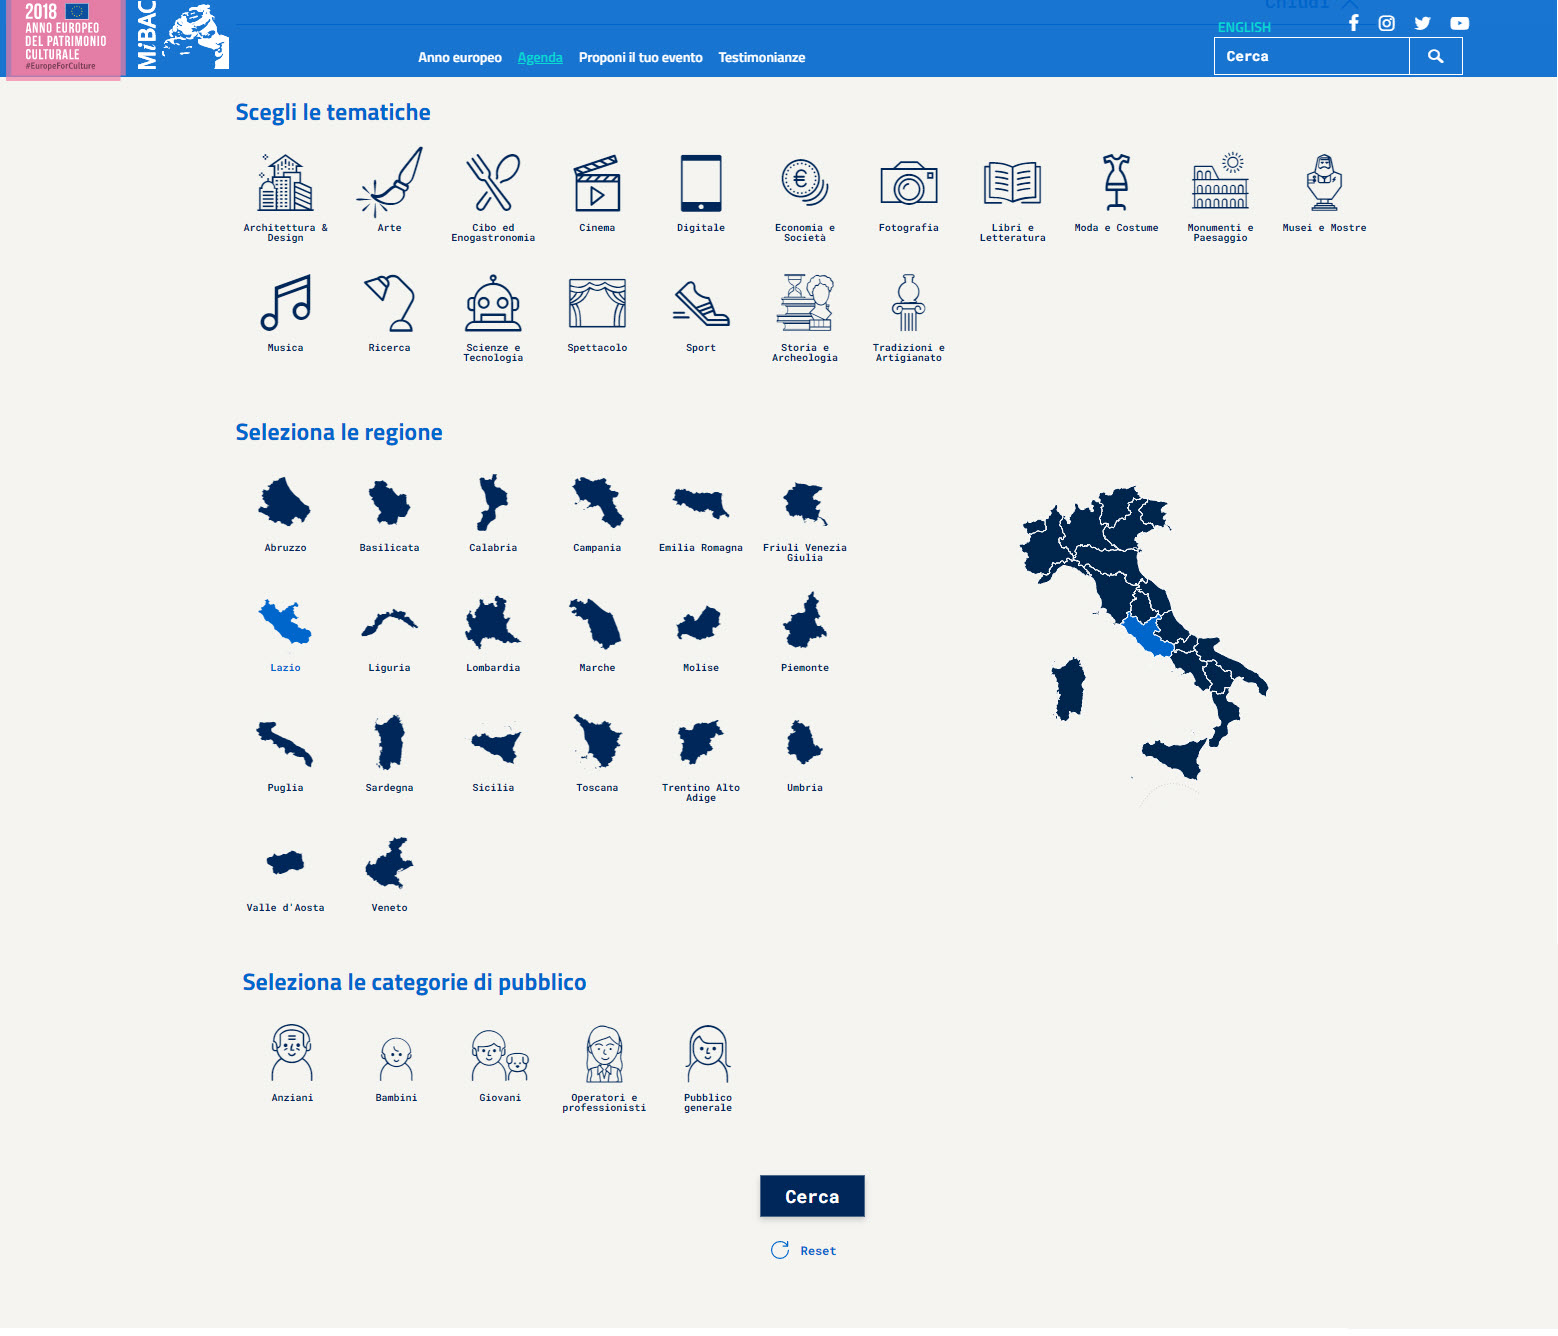The image size is (1558, 1336).
Task: Choose the Sport shoe icon
Action: 701,304
